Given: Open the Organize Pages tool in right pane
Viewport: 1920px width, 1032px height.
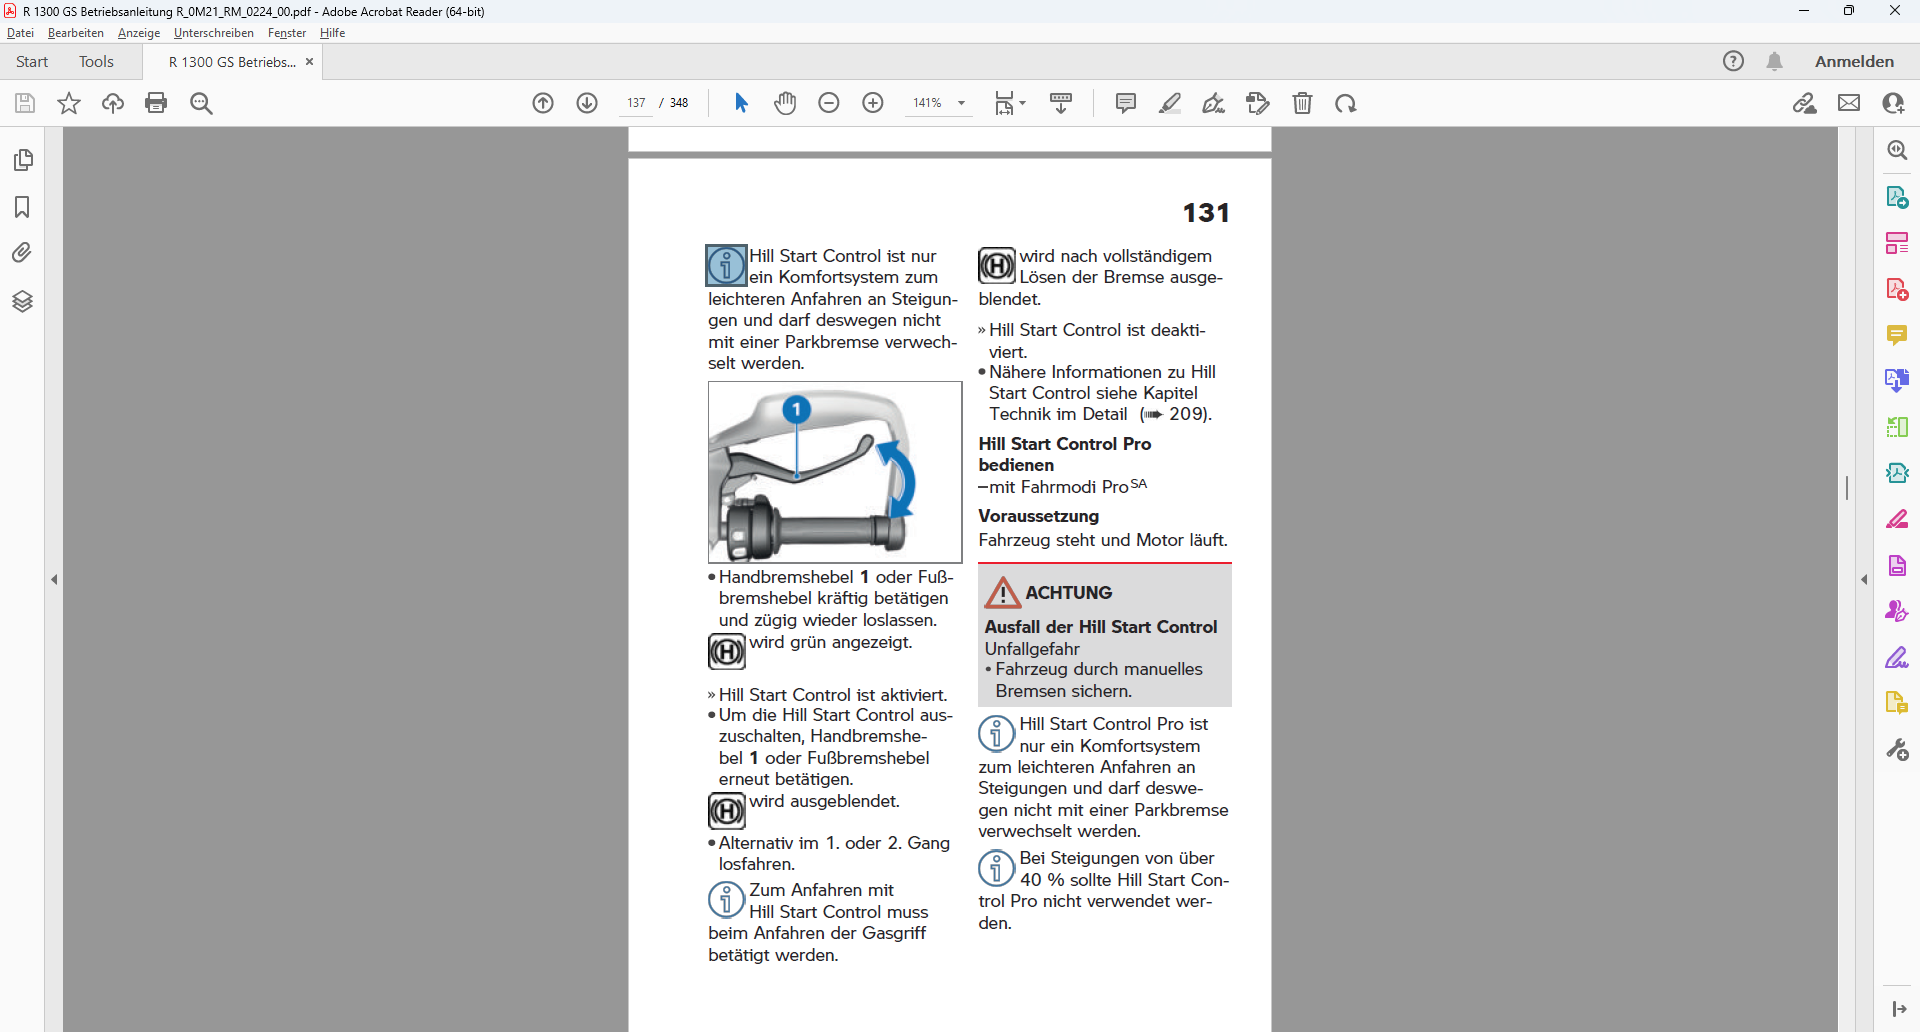Looking at the screenshot, I should (x=1897, y=427).
